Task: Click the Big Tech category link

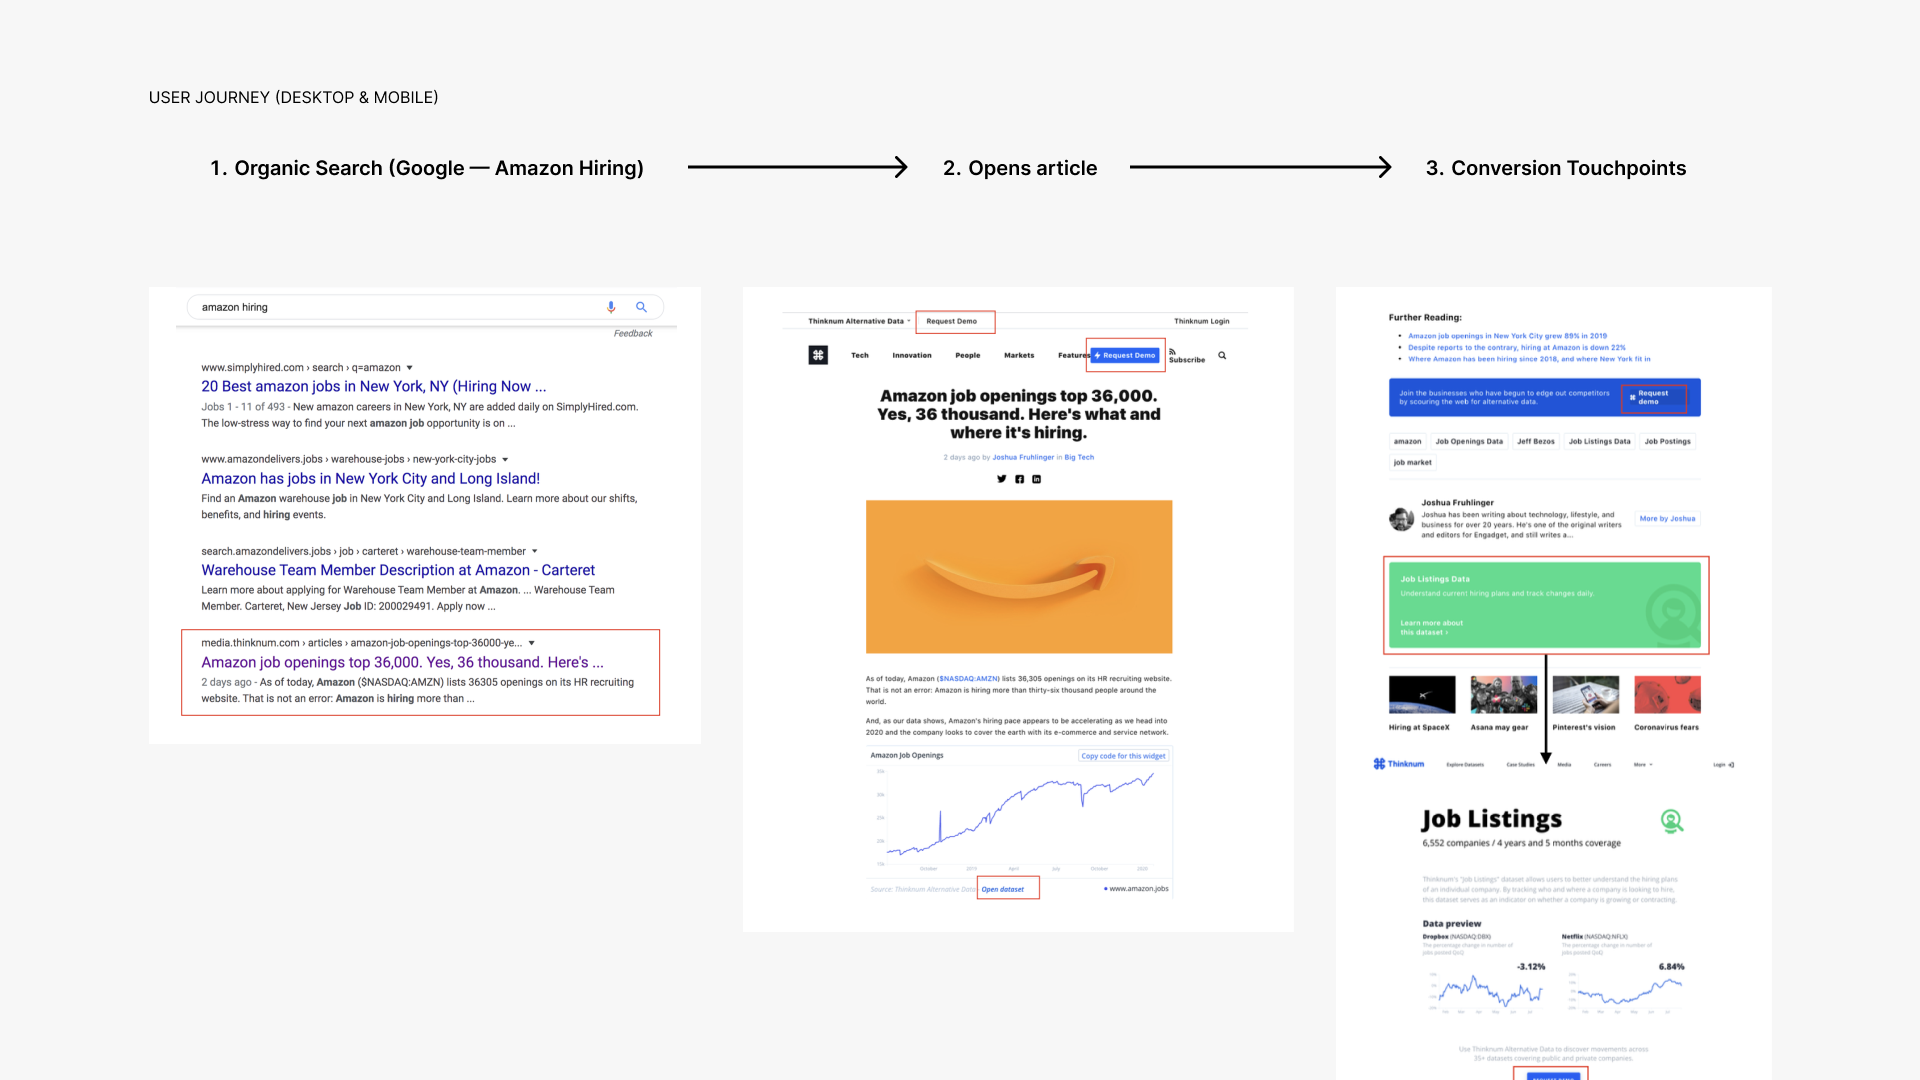Action: (x=1079, y=457)
